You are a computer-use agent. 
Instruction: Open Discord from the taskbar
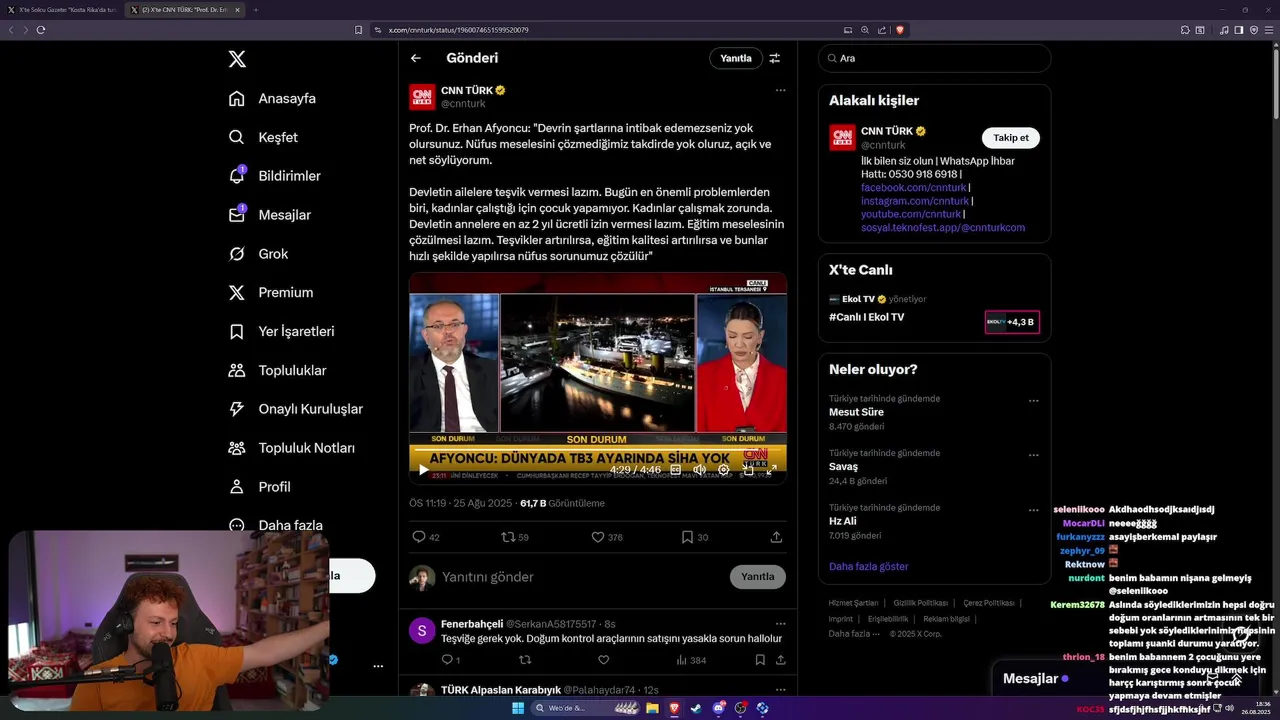click(719, 708)
